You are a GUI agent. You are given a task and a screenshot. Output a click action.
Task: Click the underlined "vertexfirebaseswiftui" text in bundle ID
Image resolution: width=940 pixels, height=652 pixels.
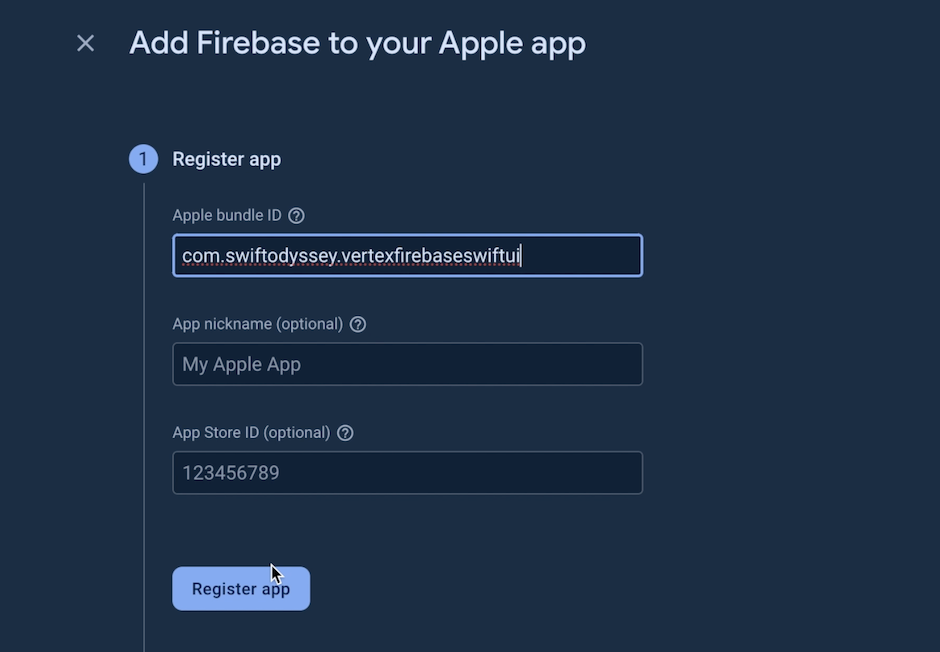[x=431, y=256]
